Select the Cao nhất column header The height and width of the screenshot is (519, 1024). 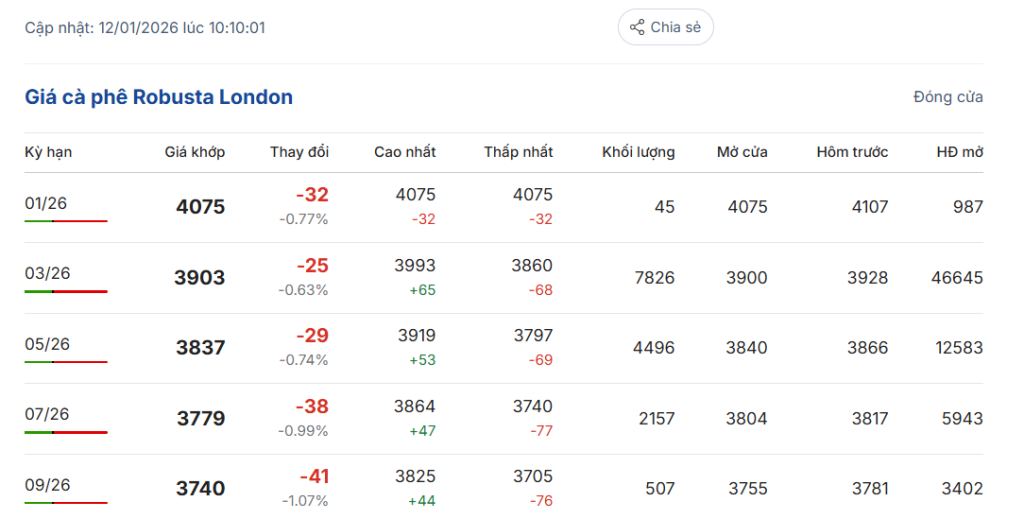(405, 152)
